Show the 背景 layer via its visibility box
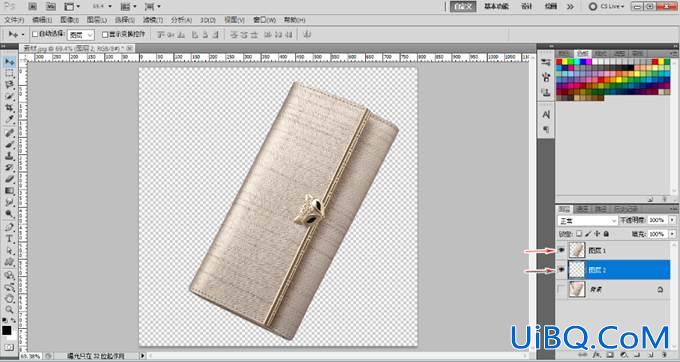This screenshot has width=680, height=362. [x=562, y=289]
